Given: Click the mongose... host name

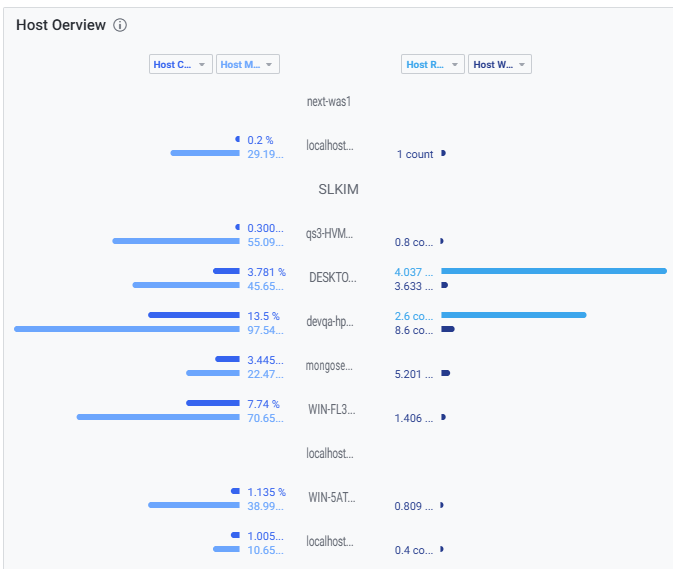Looking at the screenshot, I should tap(329, 365).
